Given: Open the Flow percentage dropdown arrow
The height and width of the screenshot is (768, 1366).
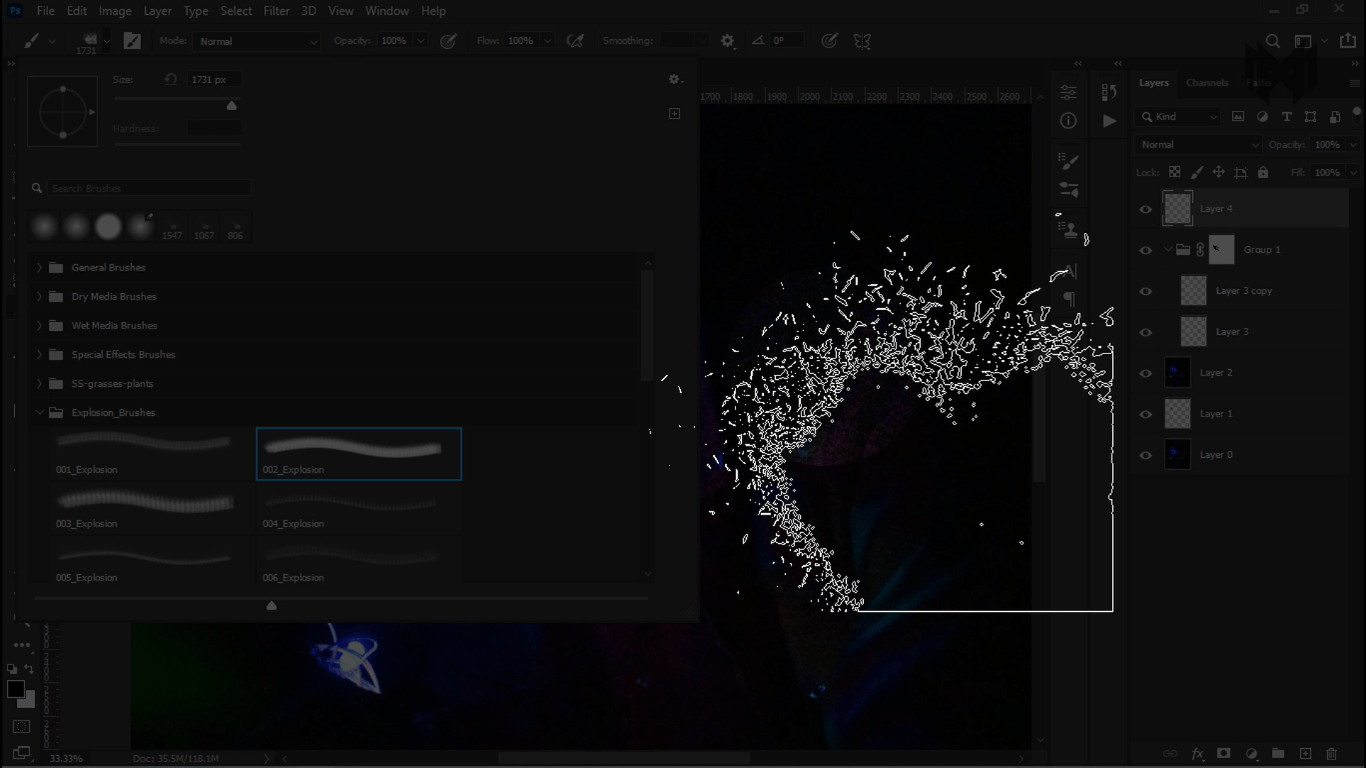Looking at the screenshot, I should 547,41.
